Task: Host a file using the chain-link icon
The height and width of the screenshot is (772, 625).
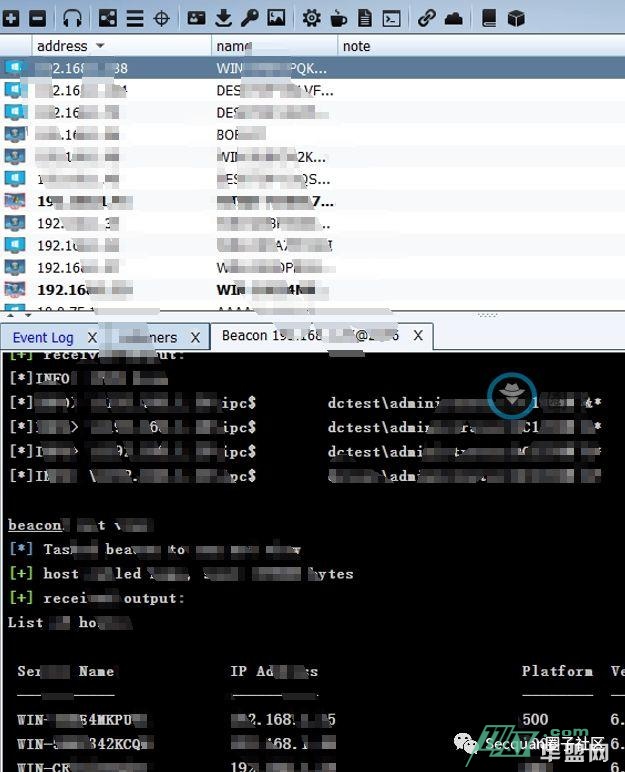Action: coord(427,18)
